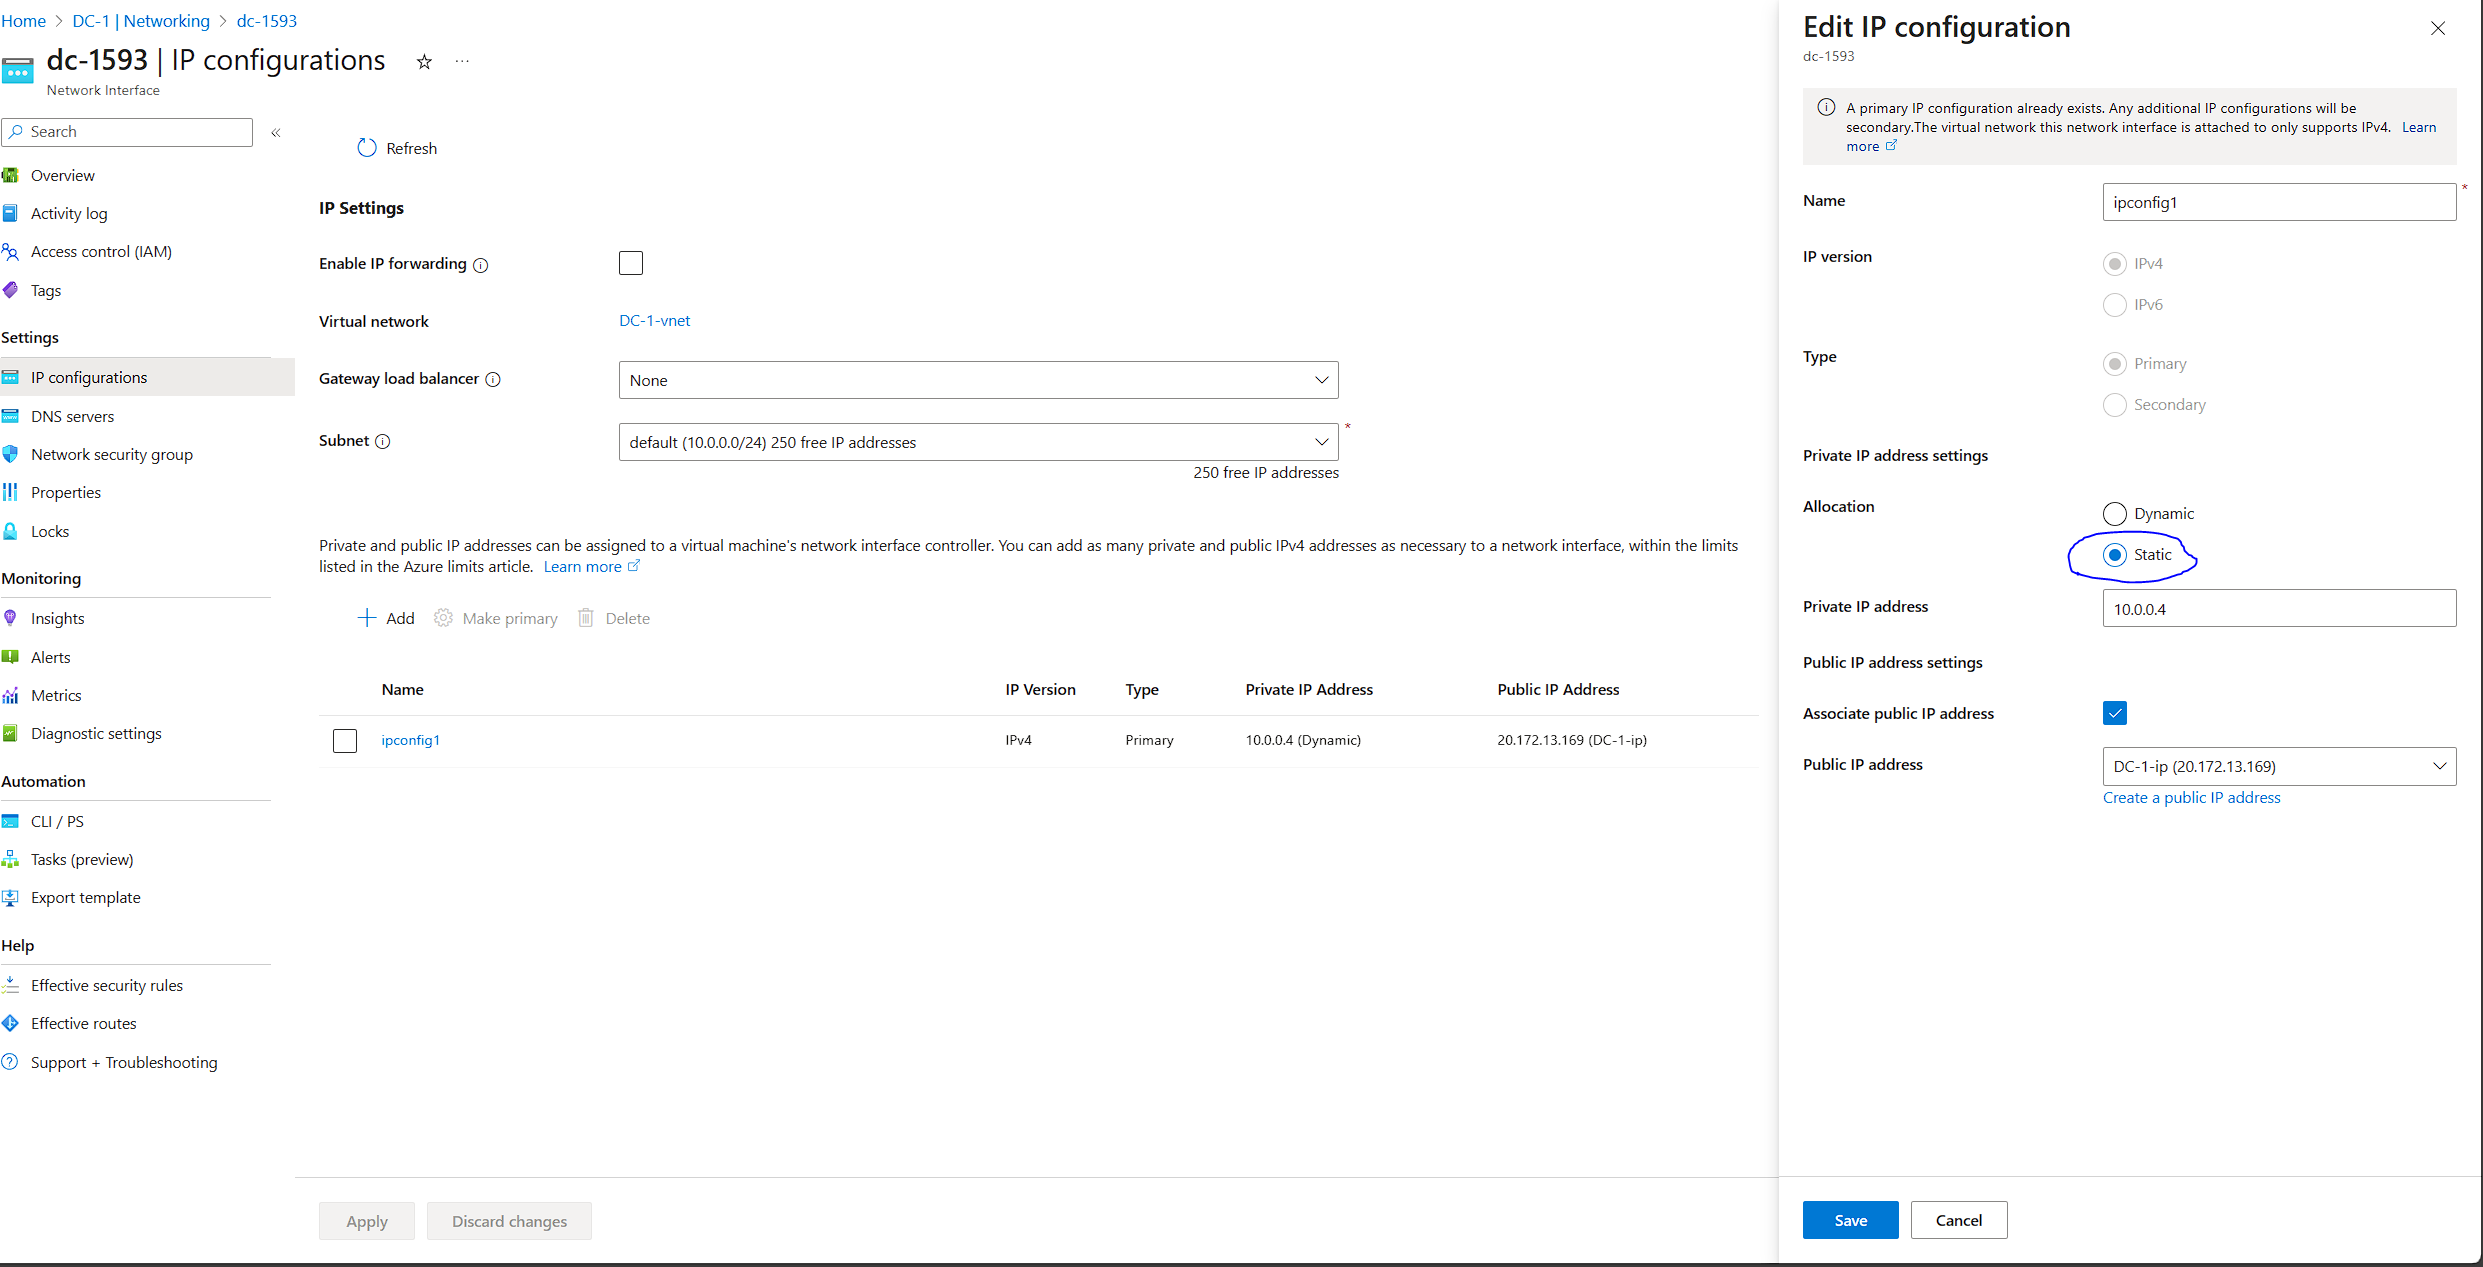Open the Create a public IP address link
2483x1267 pixels.
[x=2191, y=797]
